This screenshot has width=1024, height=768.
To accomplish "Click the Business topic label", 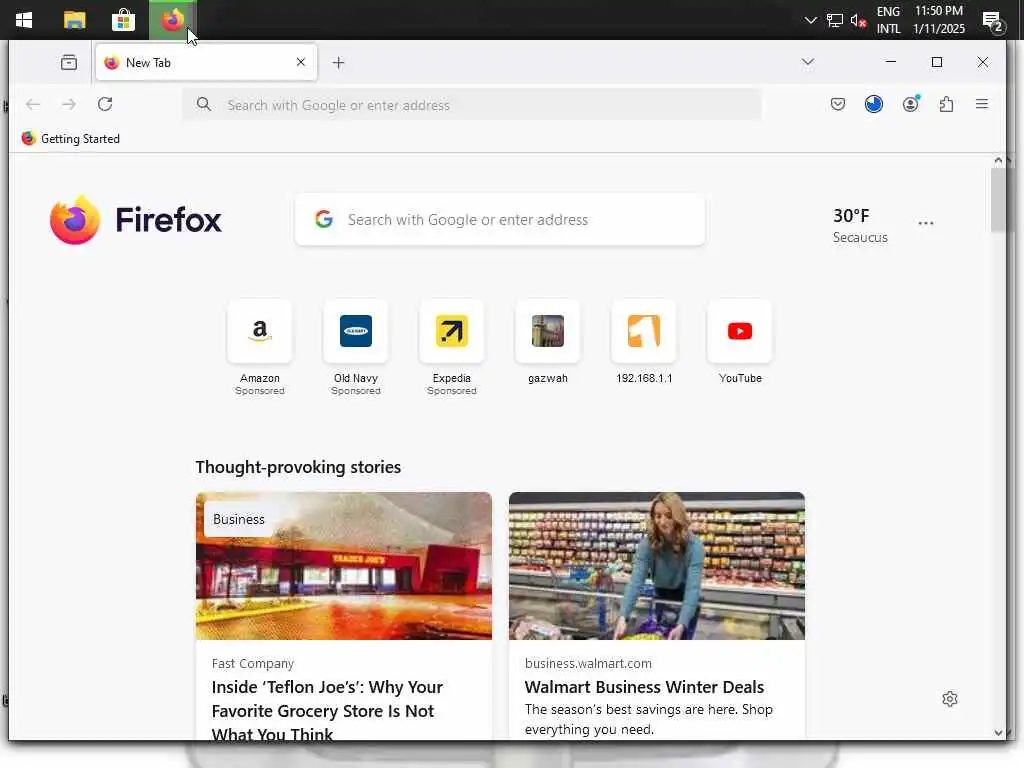I will 239,519.
